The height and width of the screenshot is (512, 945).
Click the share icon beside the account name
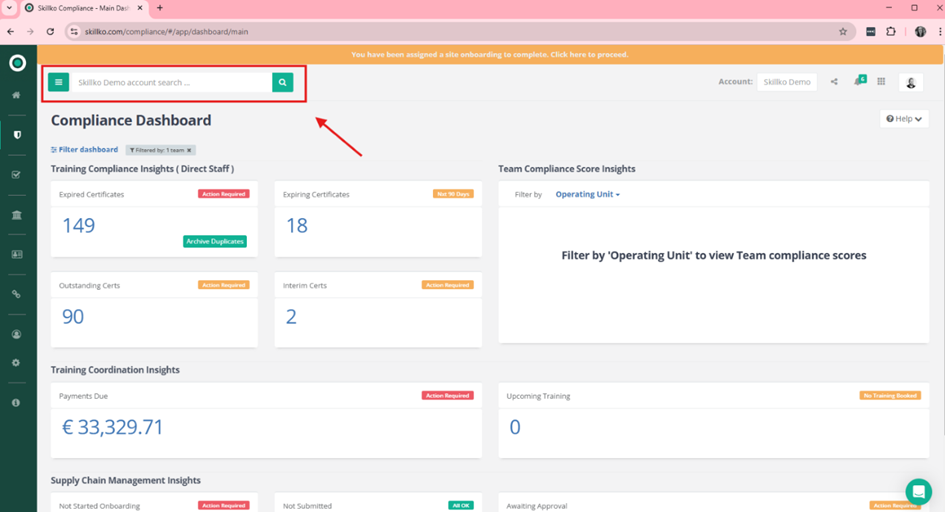(x=834, y=82)
